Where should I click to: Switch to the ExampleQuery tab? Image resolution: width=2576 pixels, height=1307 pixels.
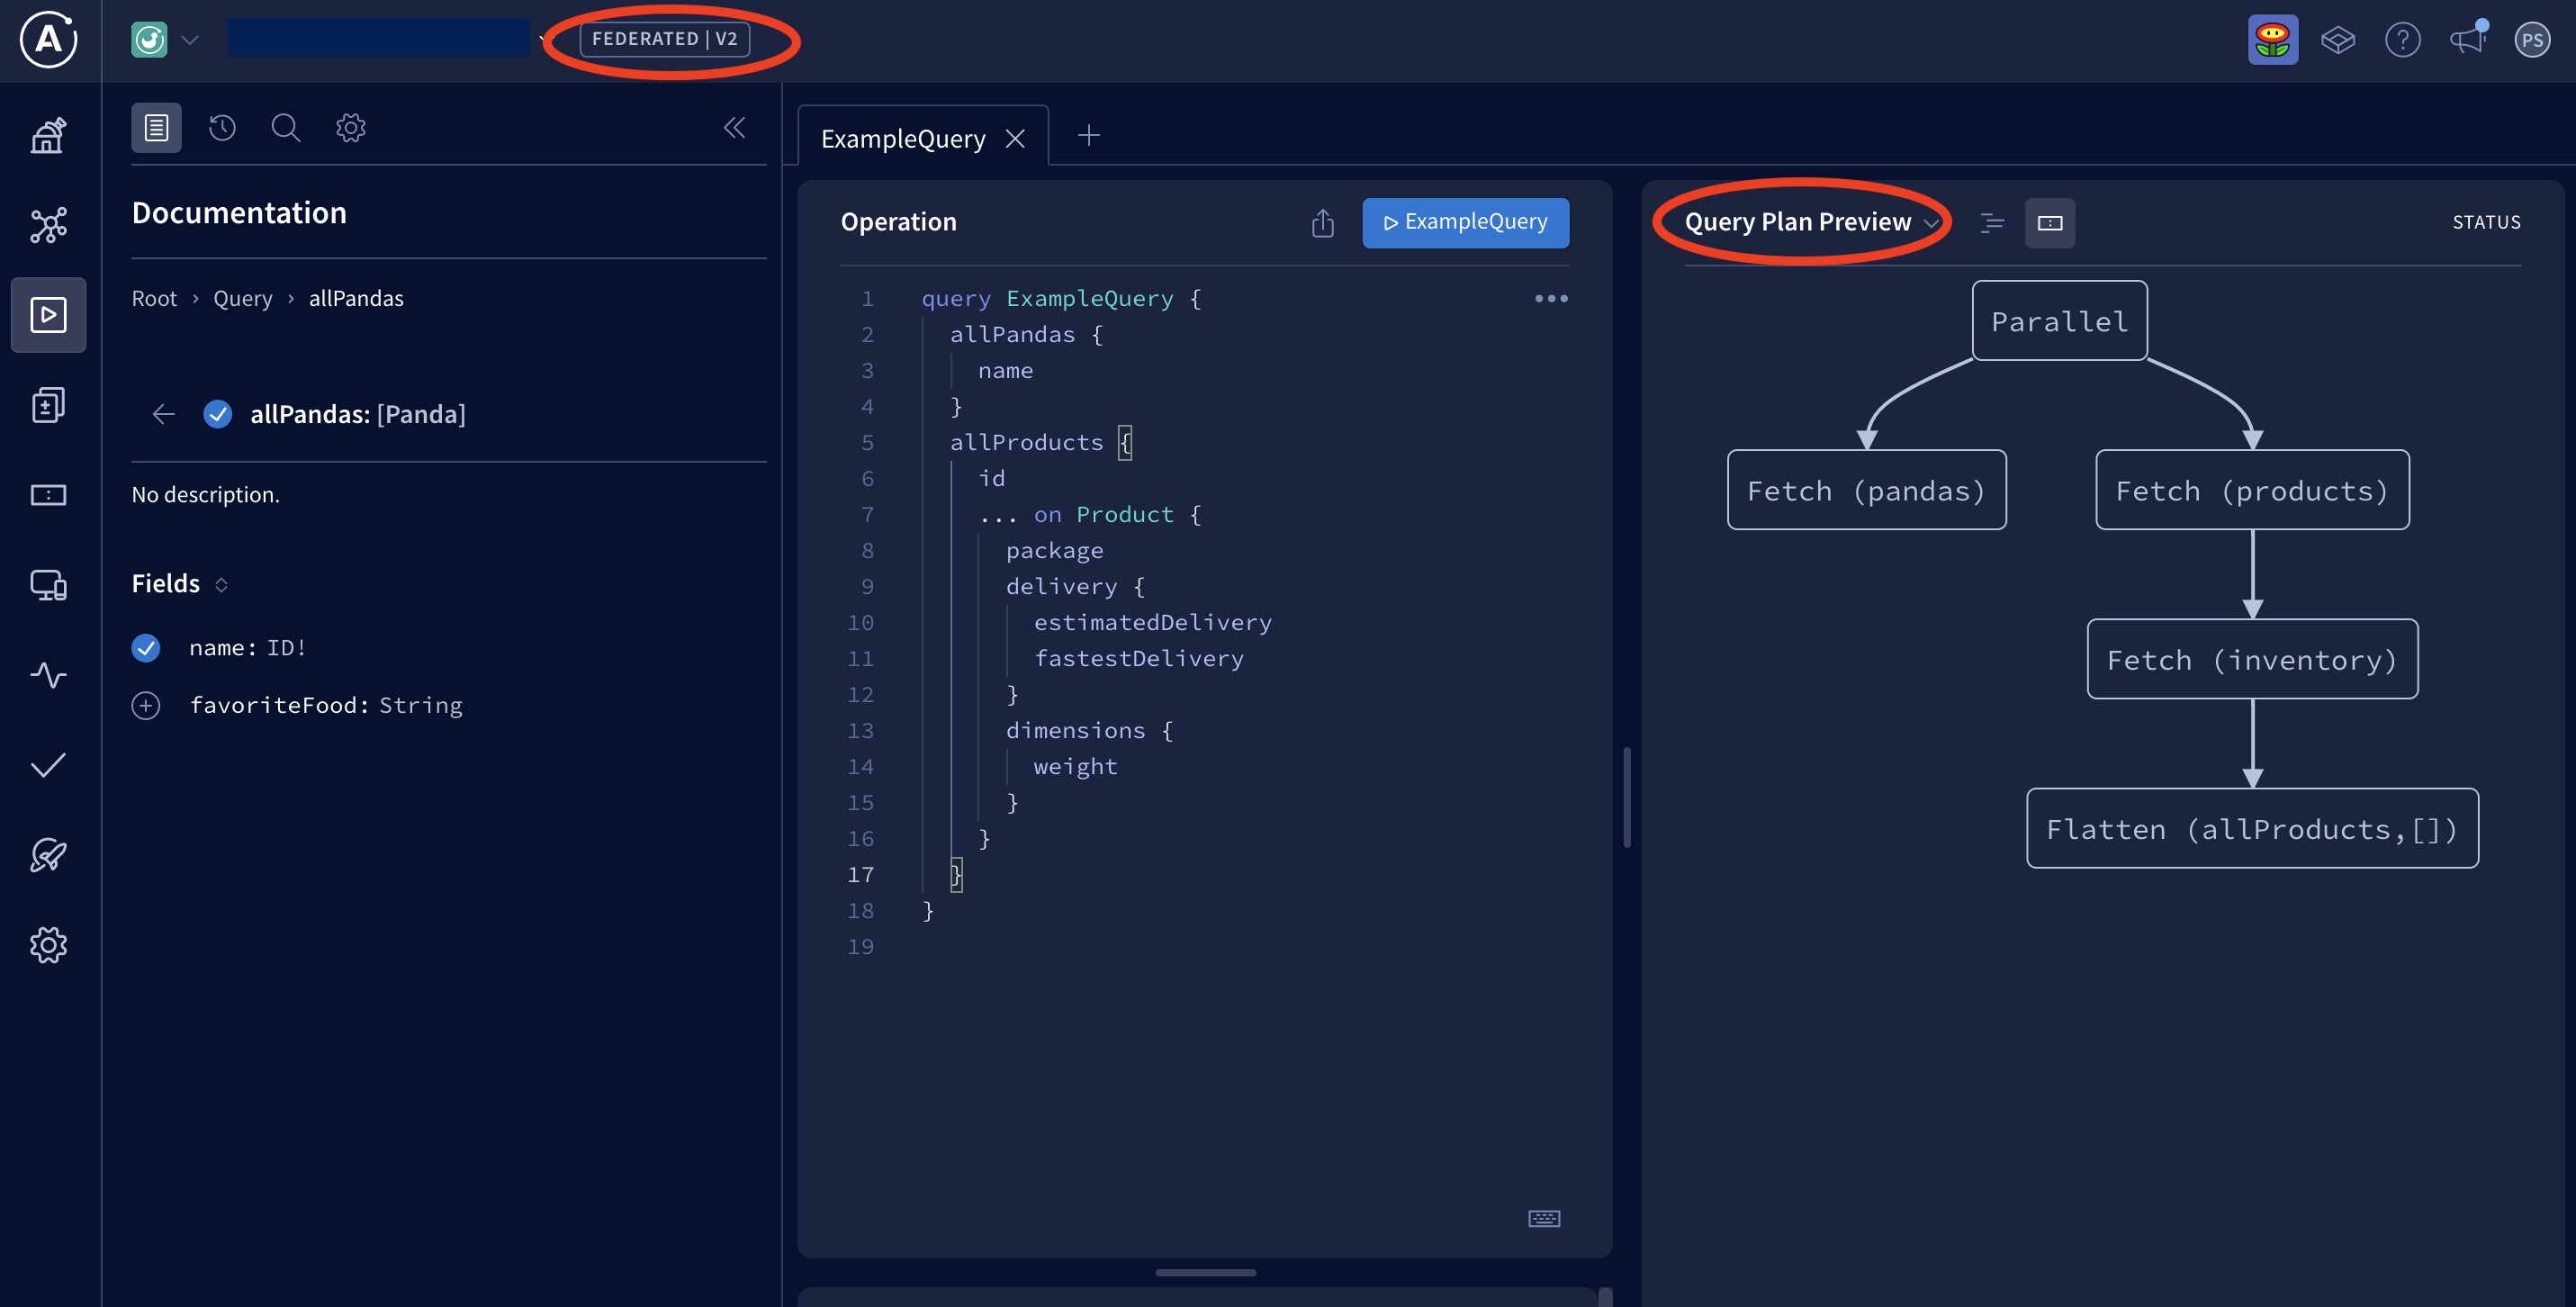click(x=903, y=137)
